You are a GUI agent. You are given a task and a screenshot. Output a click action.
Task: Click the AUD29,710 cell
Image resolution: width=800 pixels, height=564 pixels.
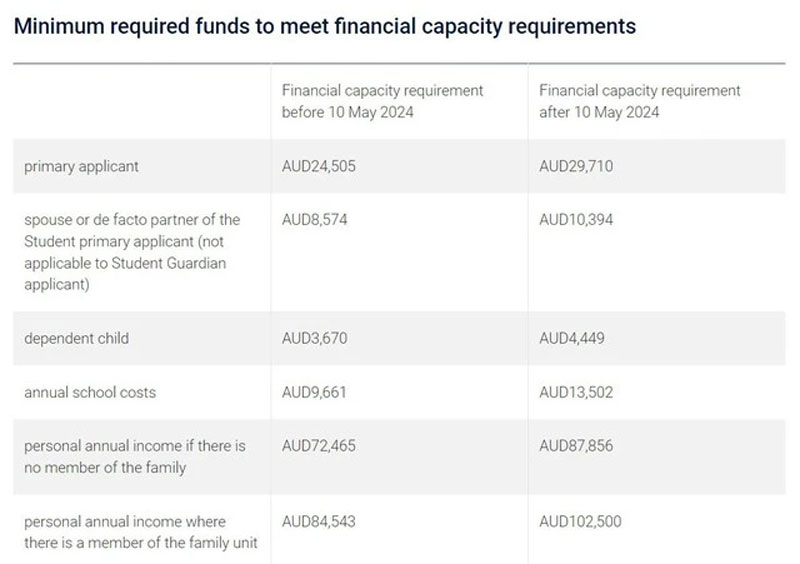click(x=576, y=166)
